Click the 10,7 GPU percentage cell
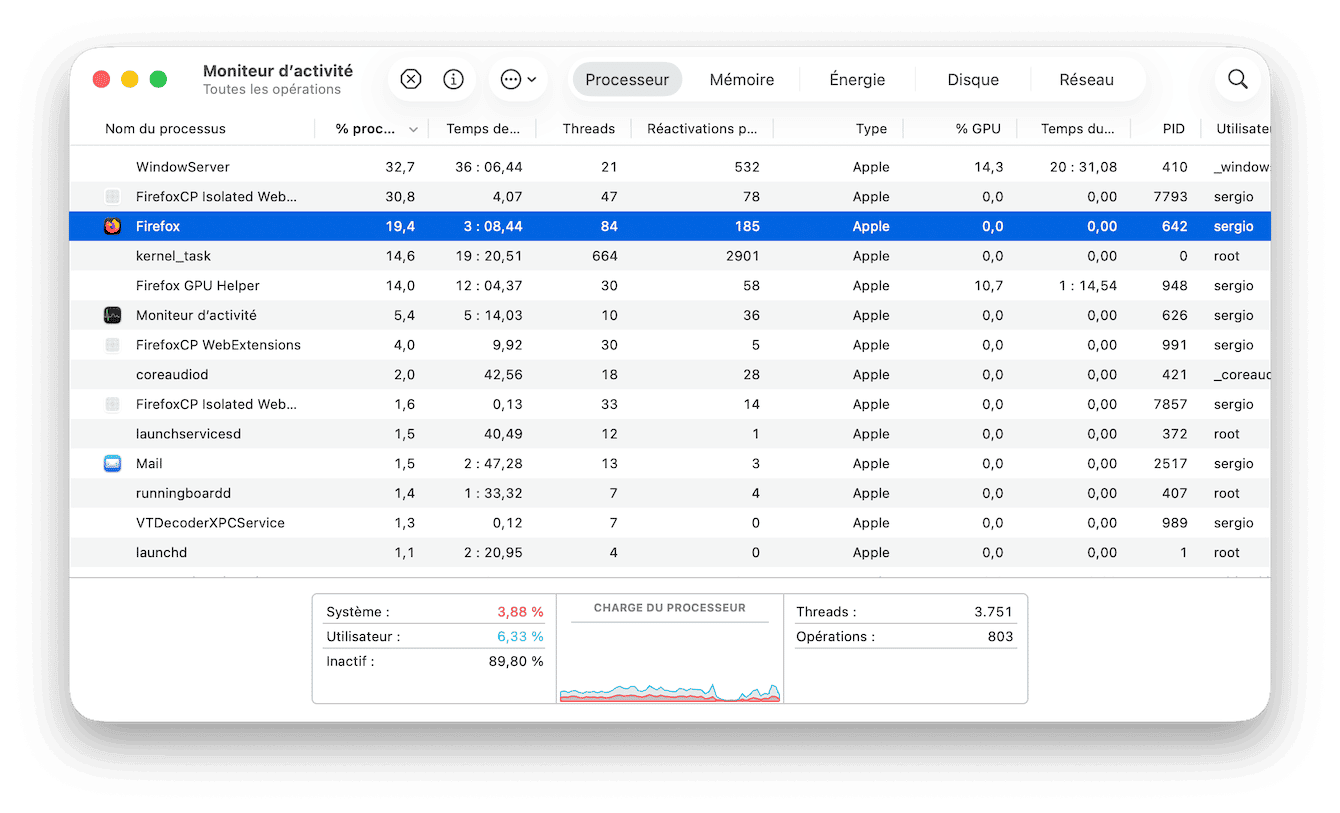Viewport: 1340px width, 813px height. click(989, 286)
